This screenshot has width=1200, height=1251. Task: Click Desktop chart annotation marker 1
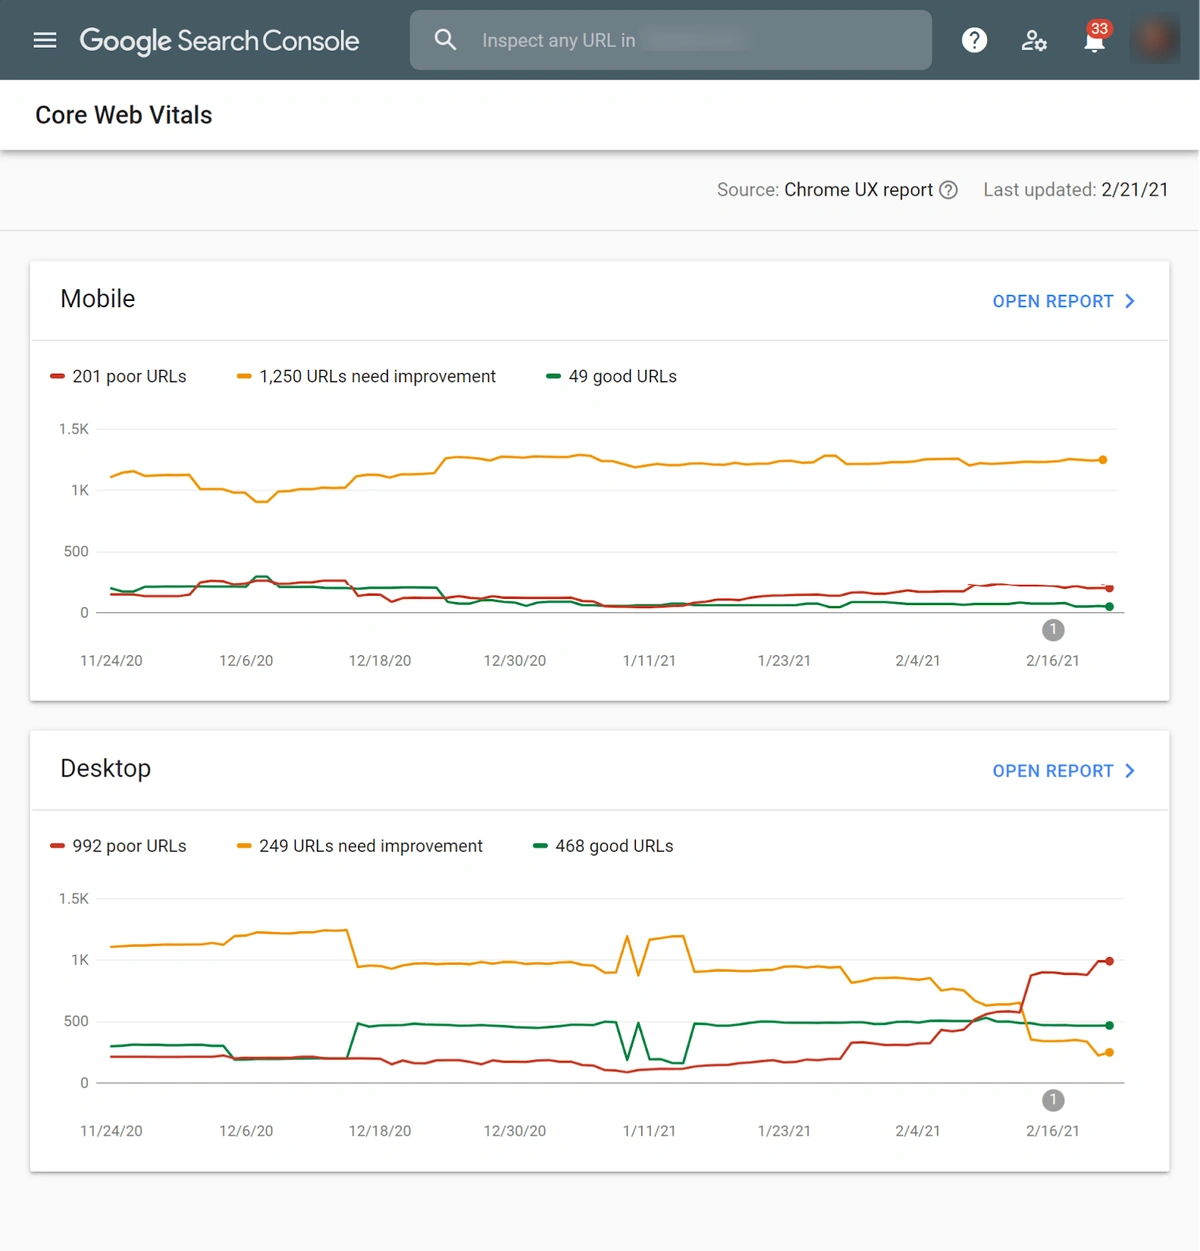1053,1100
